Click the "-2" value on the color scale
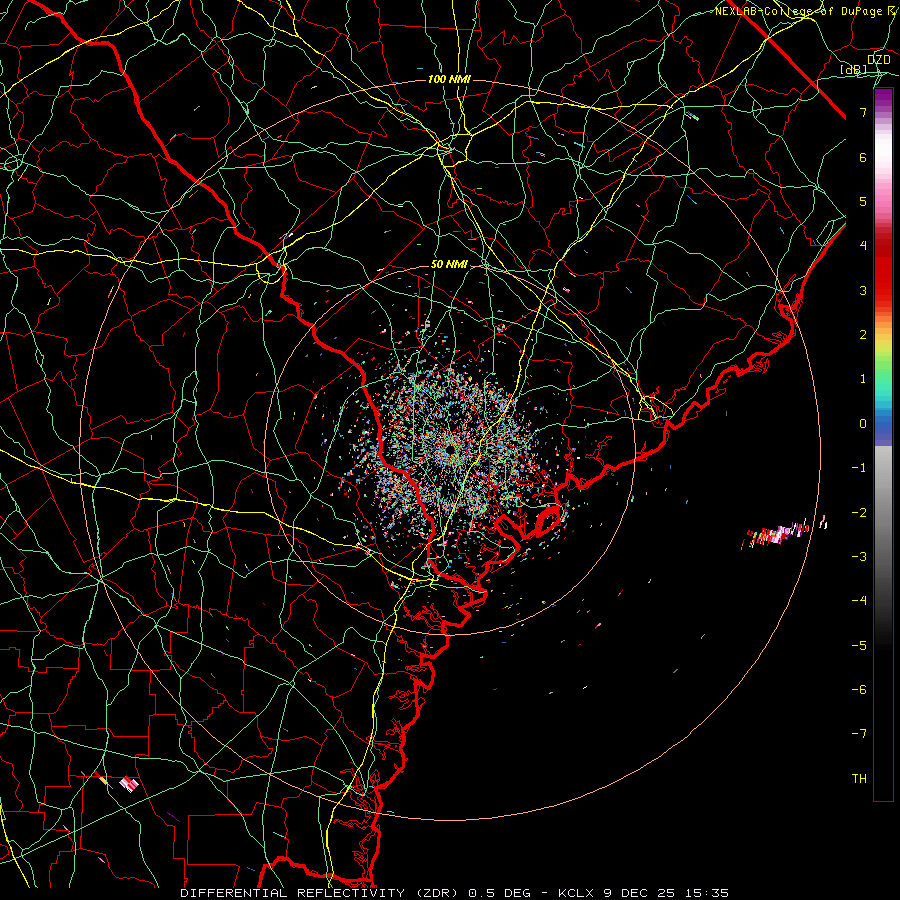Image resolution: width=900 pixels, height=900 pixels. pos(859,513)
